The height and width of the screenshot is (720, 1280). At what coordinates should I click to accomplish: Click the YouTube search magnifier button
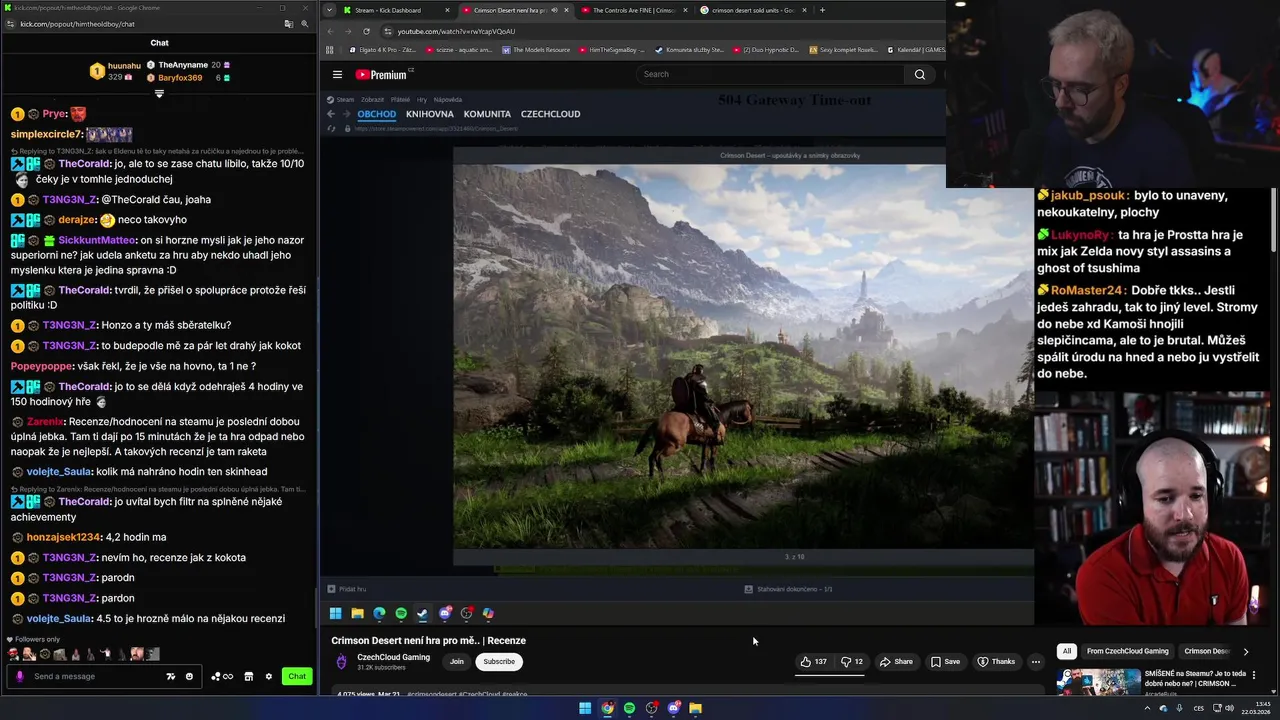pos(919,74)
